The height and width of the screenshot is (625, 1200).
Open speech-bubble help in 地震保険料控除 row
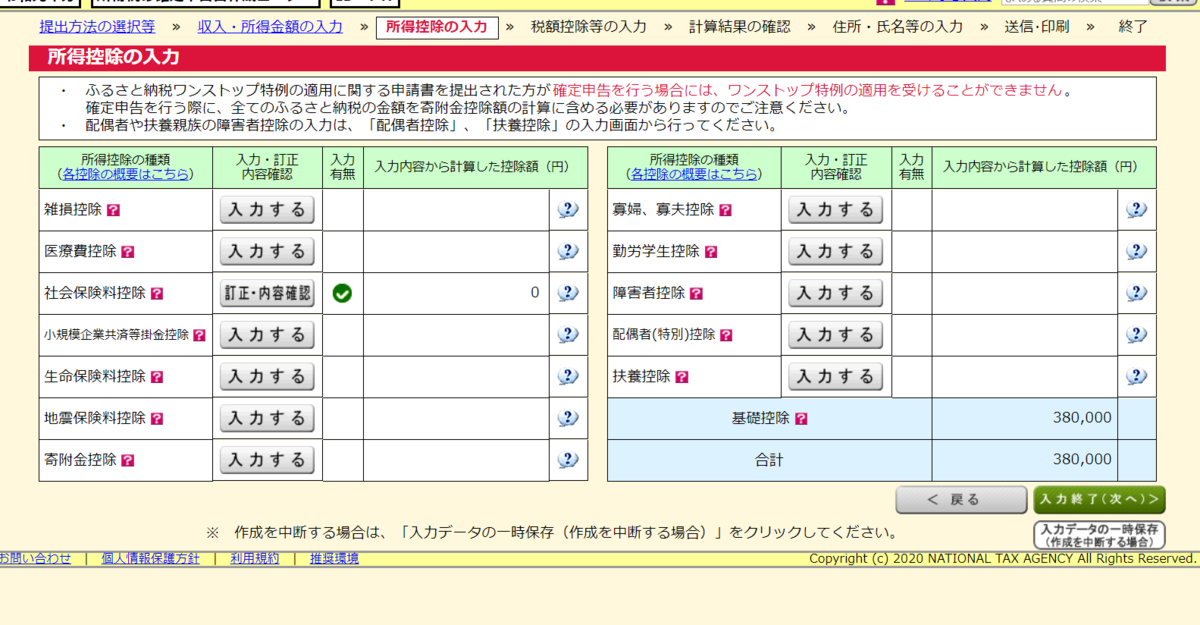pyautogui.click(x=568, y=418)
